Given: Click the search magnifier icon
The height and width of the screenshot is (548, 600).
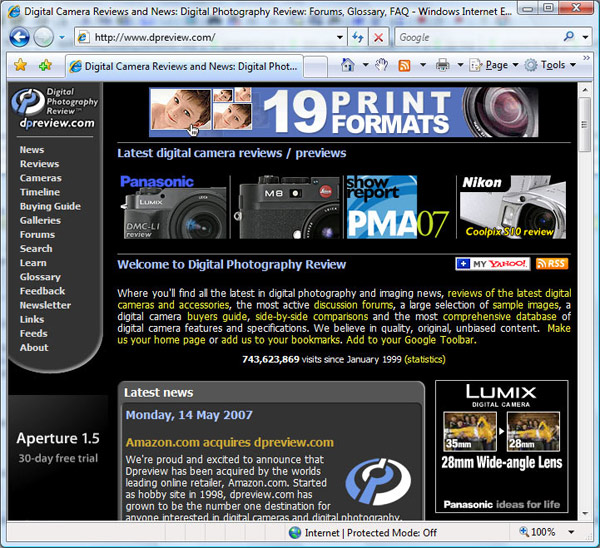Looking at the screenshot, I should [569, 37].
